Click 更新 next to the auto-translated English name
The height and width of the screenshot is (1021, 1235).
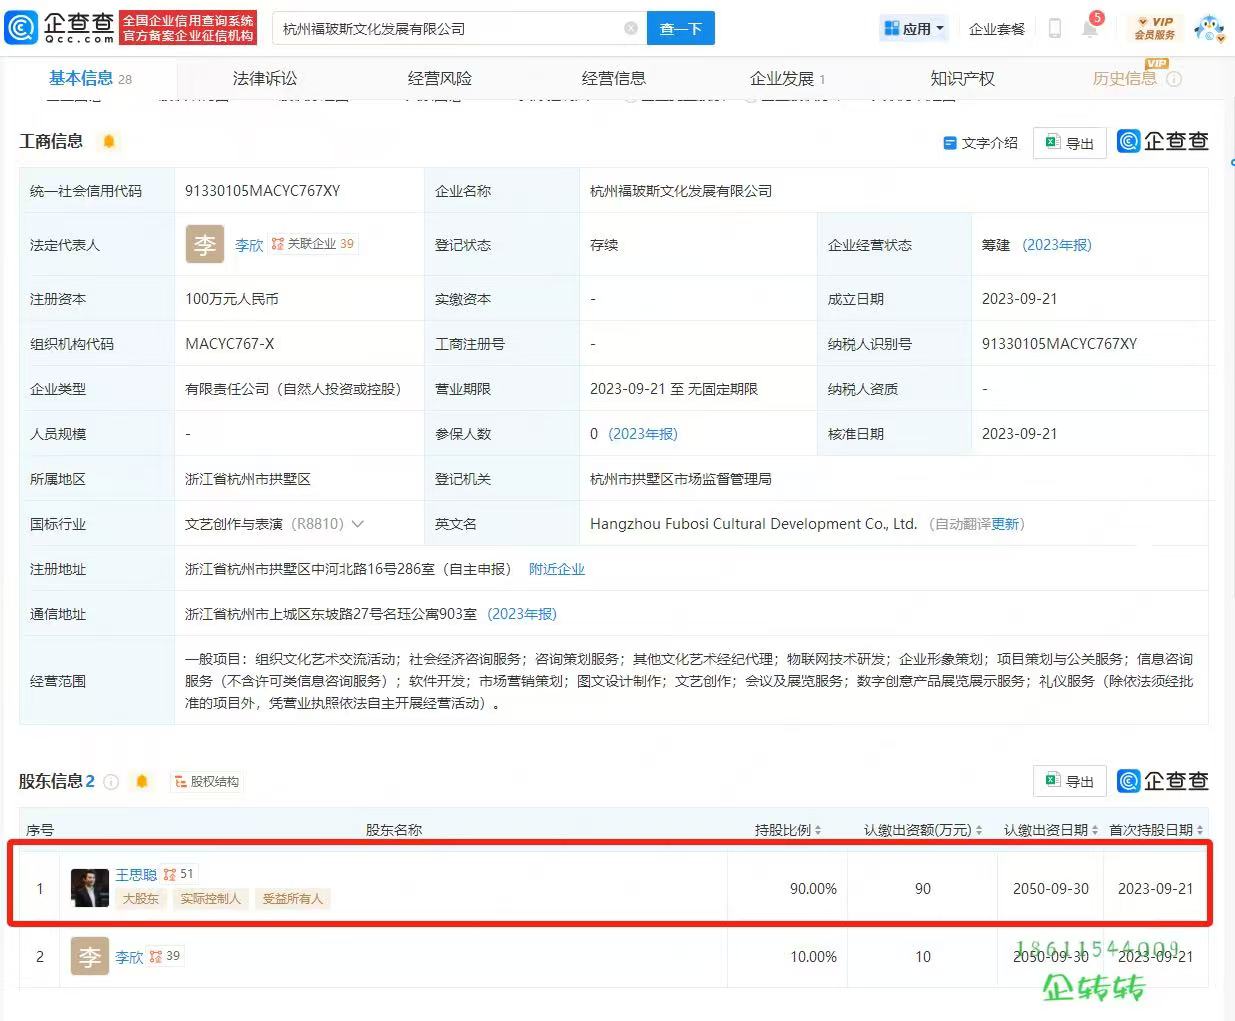pyautogui.click(x=1005, y=524)
